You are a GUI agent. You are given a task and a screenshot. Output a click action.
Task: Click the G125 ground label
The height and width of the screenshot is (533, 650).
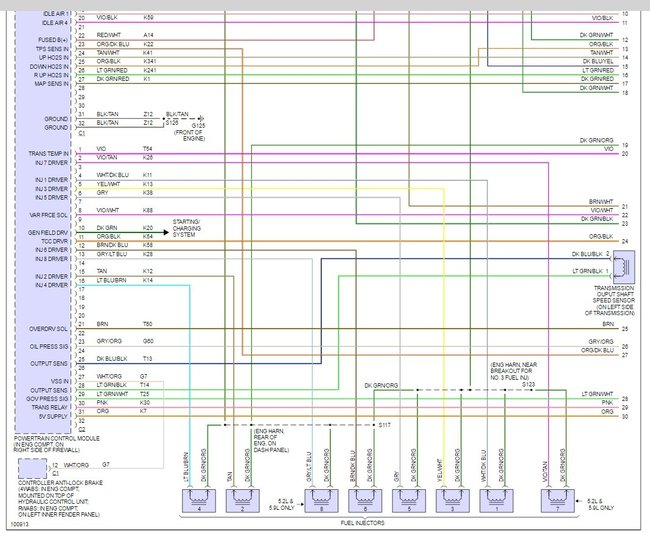(x=198, y=126)
